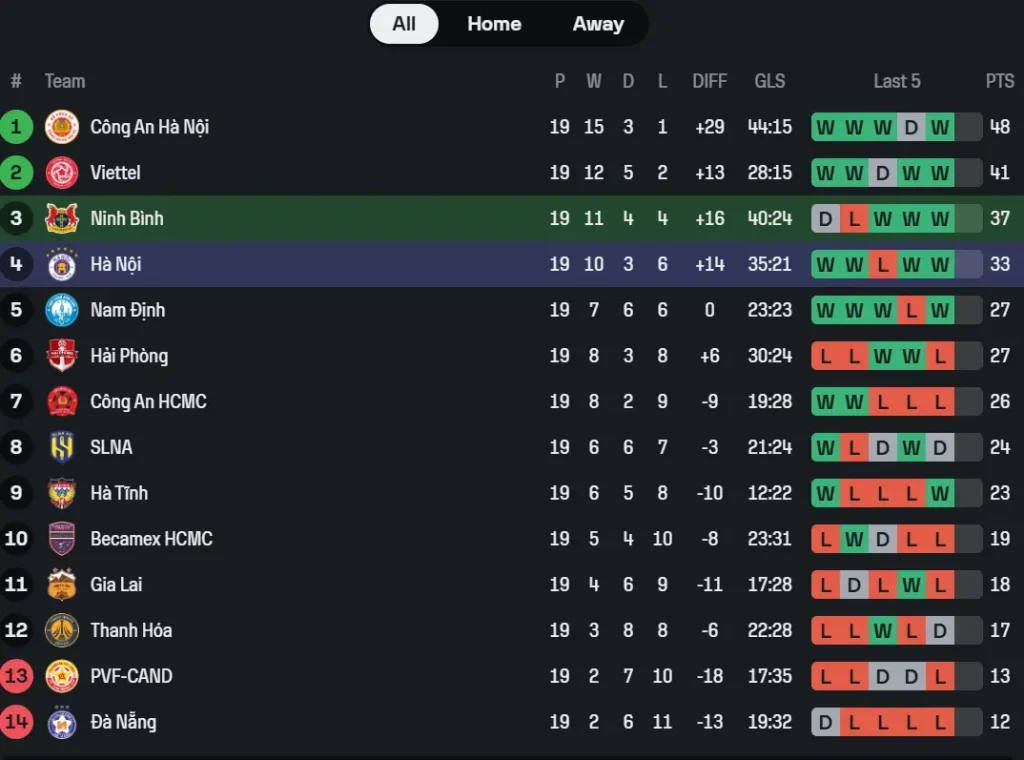The image size is (1024, 760).
Task: Click the SLNA yellow club crest
Action: (x=62, y=447)
